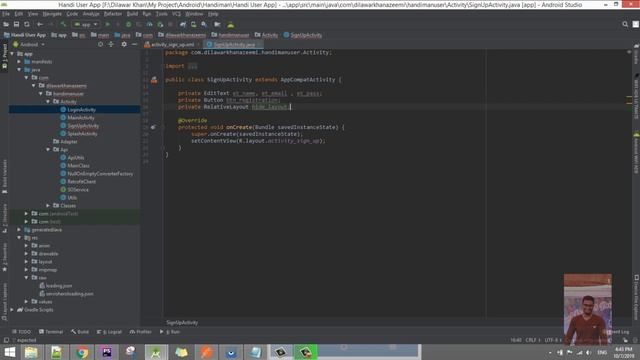
Task: Click the Make Project hammer icon
Action: [x=63, y=24]
